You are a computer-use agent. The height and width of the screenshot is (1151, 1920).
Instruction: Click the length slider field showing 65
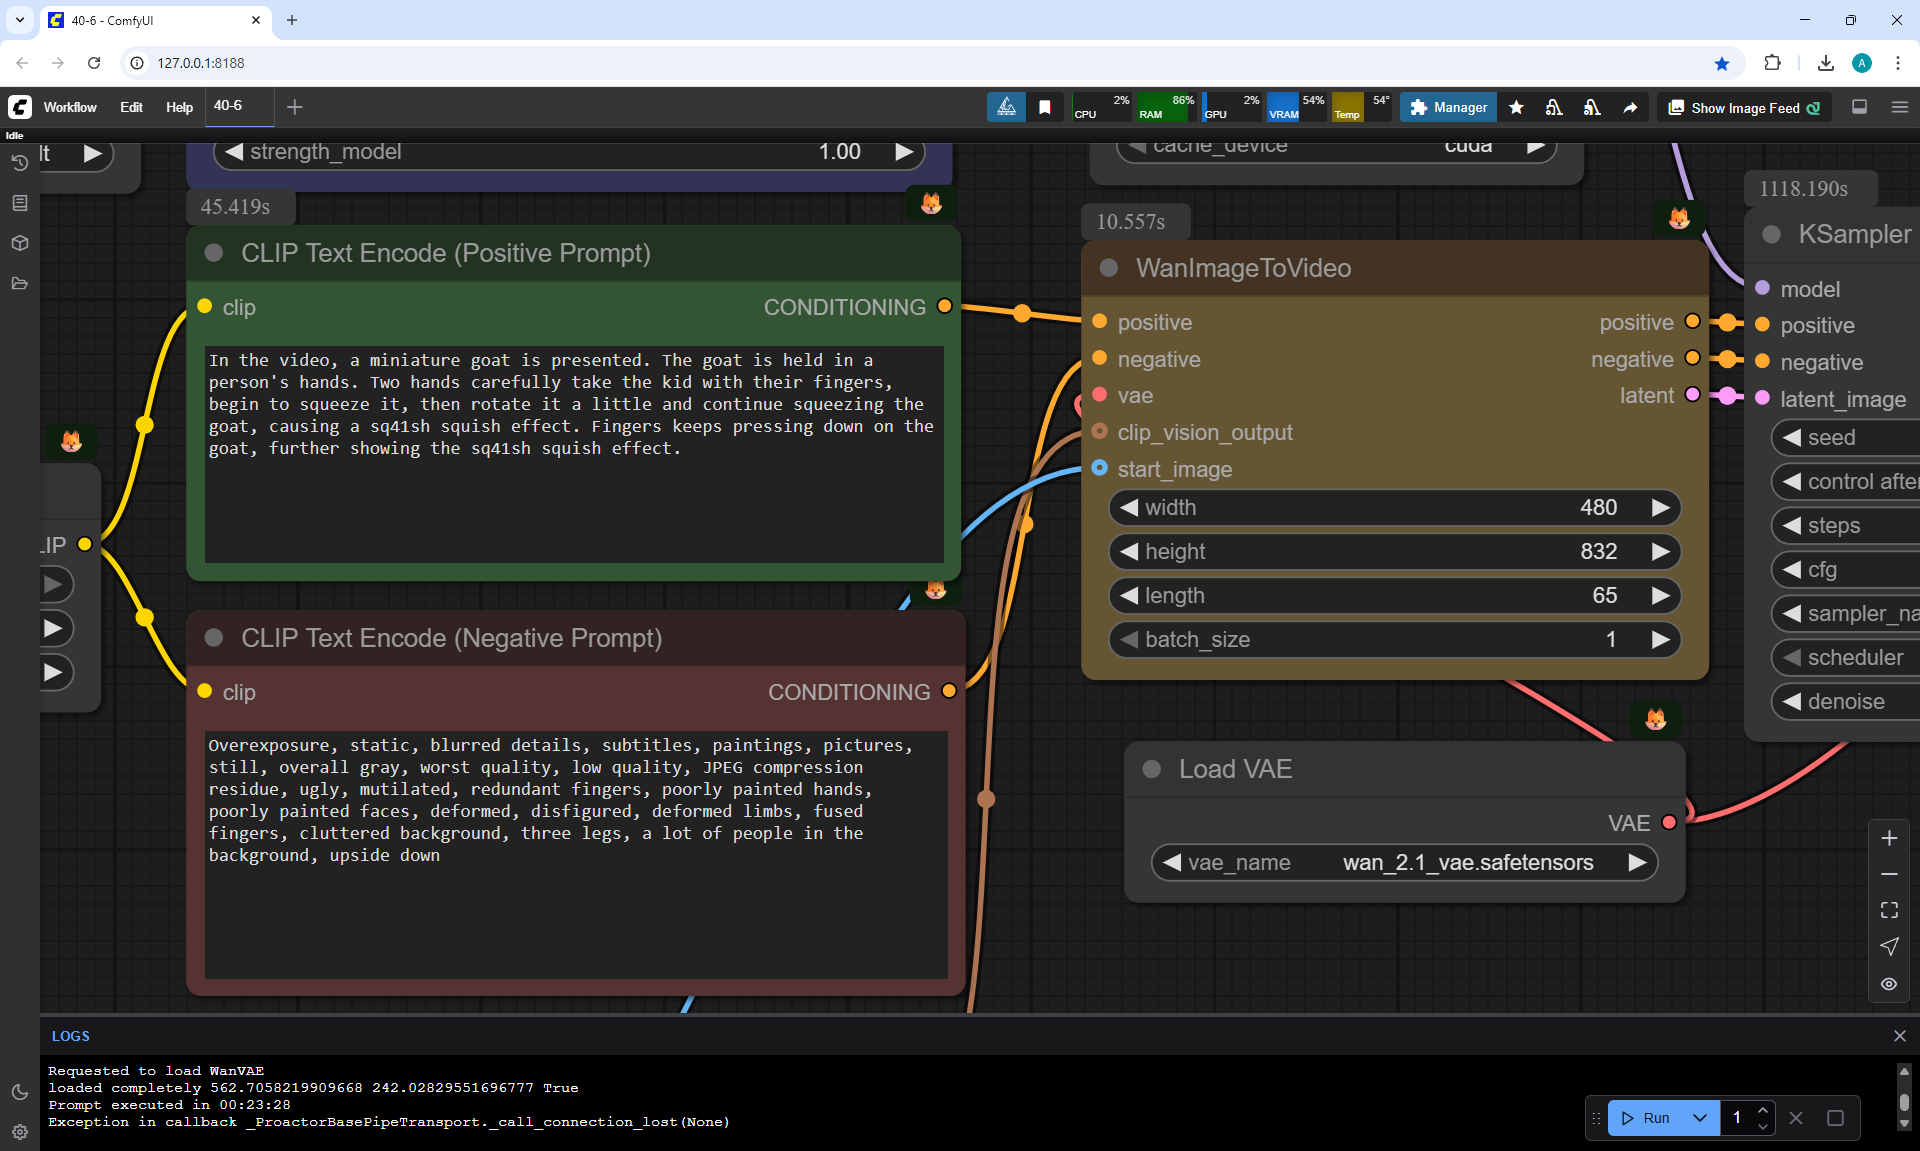(1394, 595)
